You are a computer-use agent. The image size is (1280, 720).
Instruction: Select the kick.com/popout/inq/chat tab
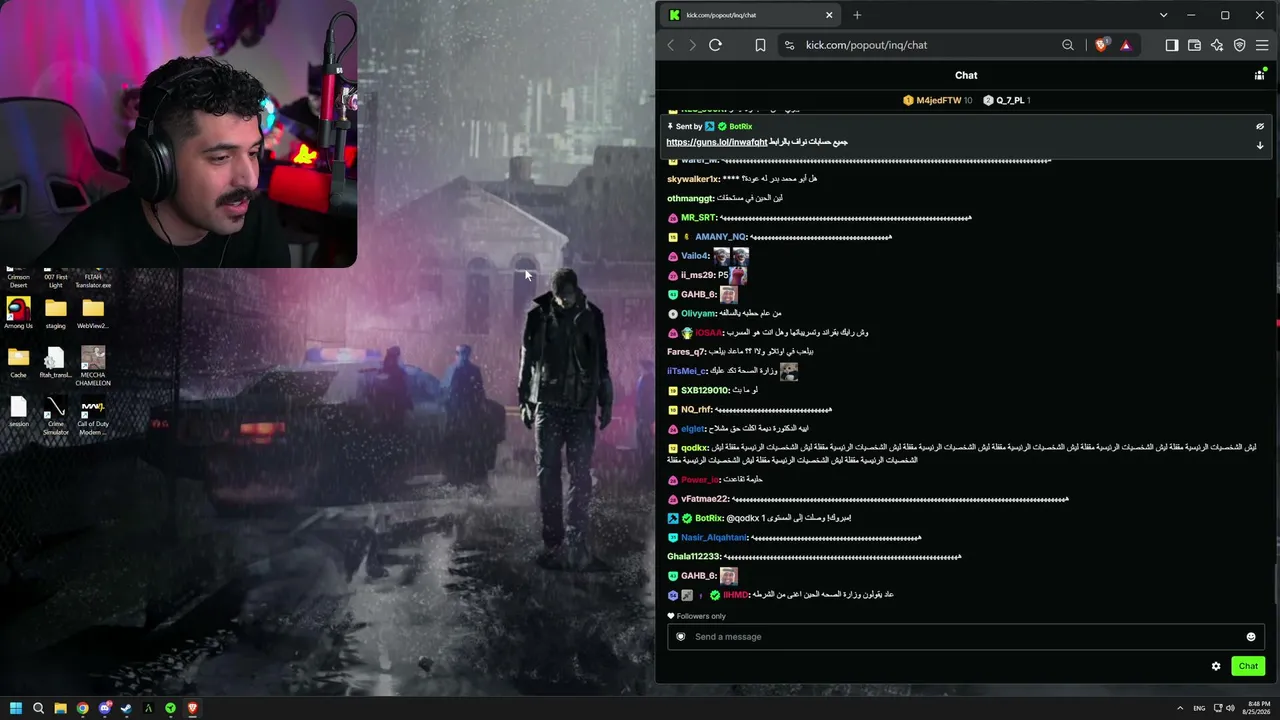tap(751, 15)
